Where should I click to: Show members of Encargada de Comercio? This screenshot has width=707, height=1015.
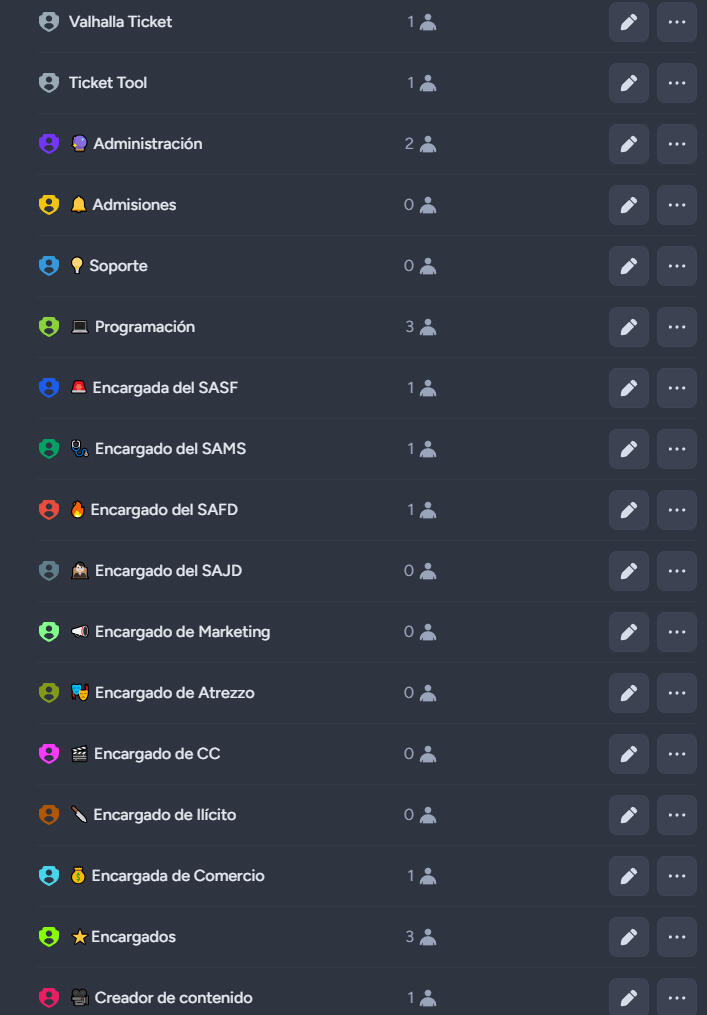click(x=420, y=876)
